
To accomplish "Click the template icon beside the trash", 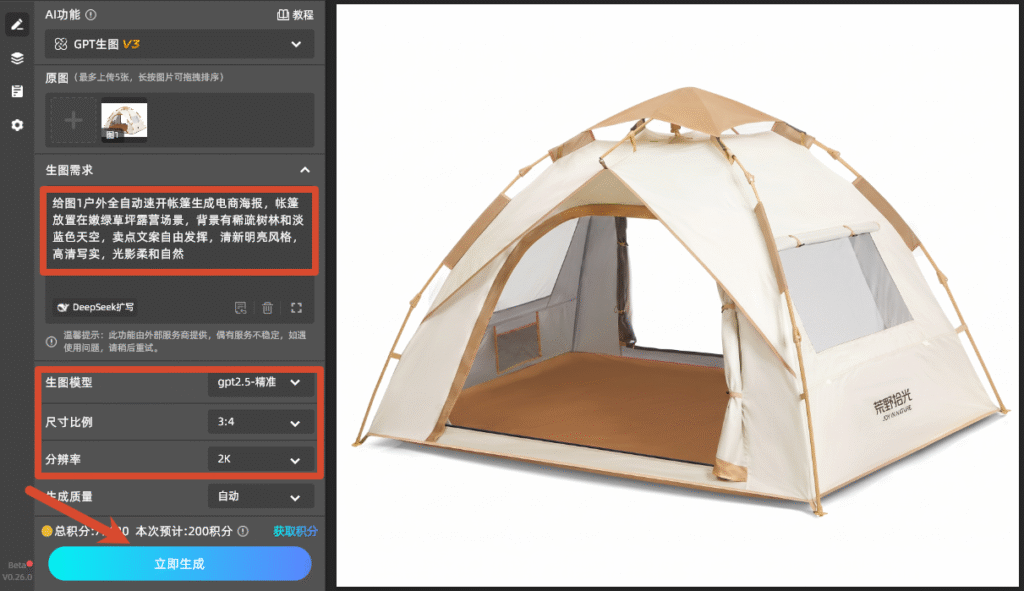I will click(x=240, y=308).
